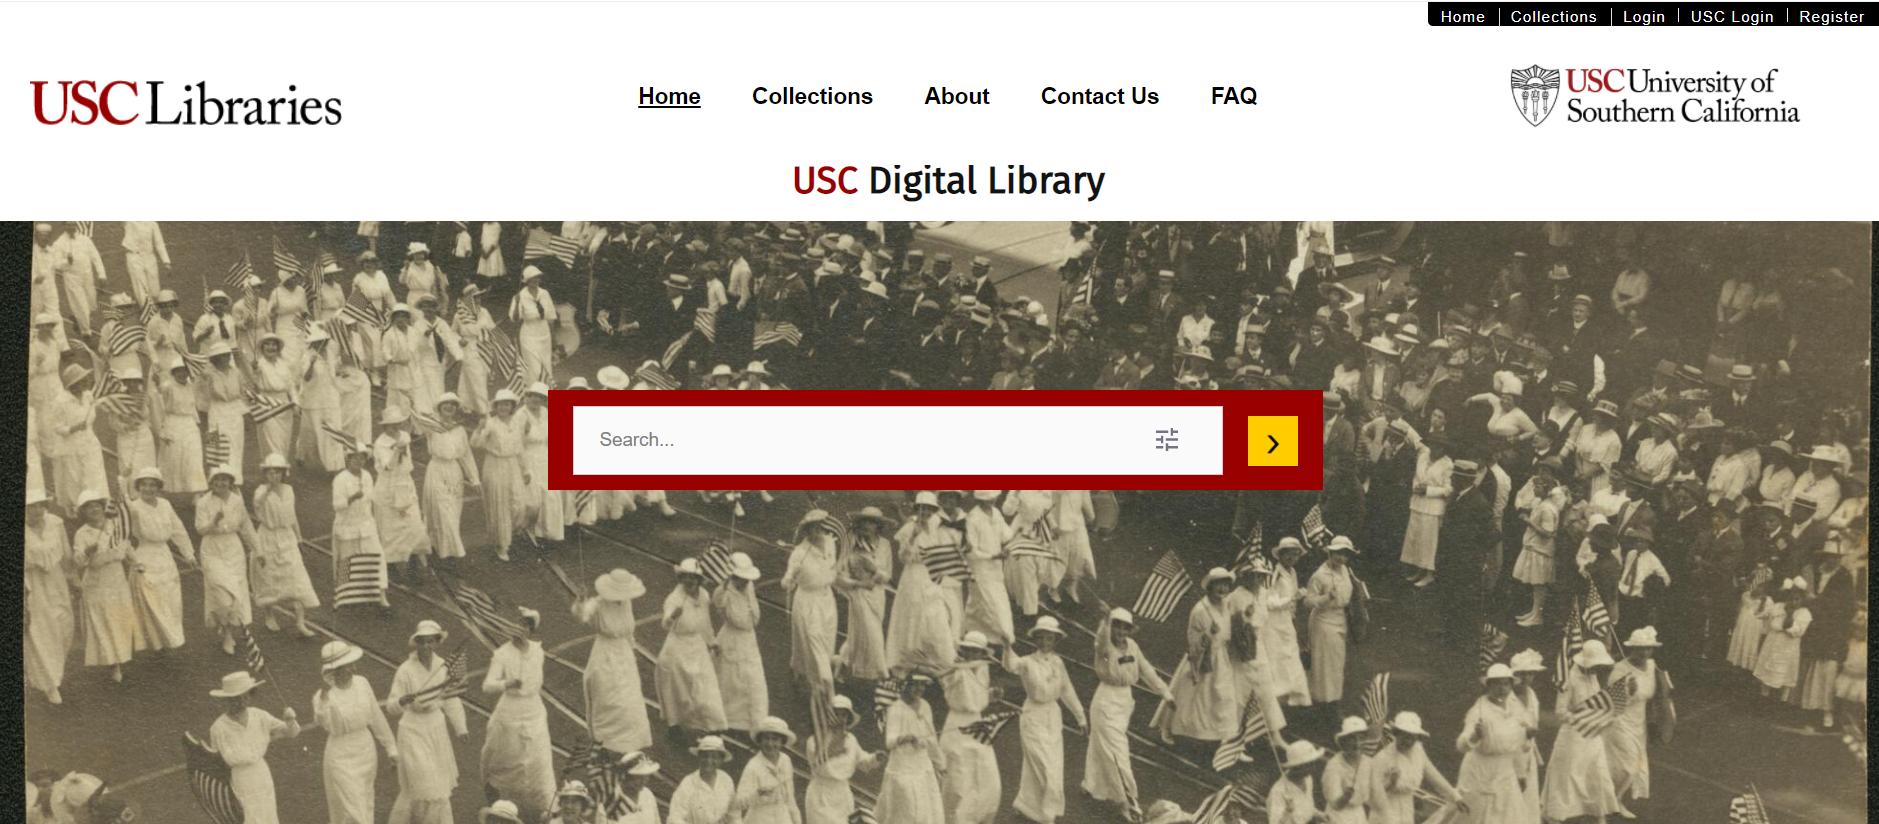Click the Register link

tap(1832, 16)
